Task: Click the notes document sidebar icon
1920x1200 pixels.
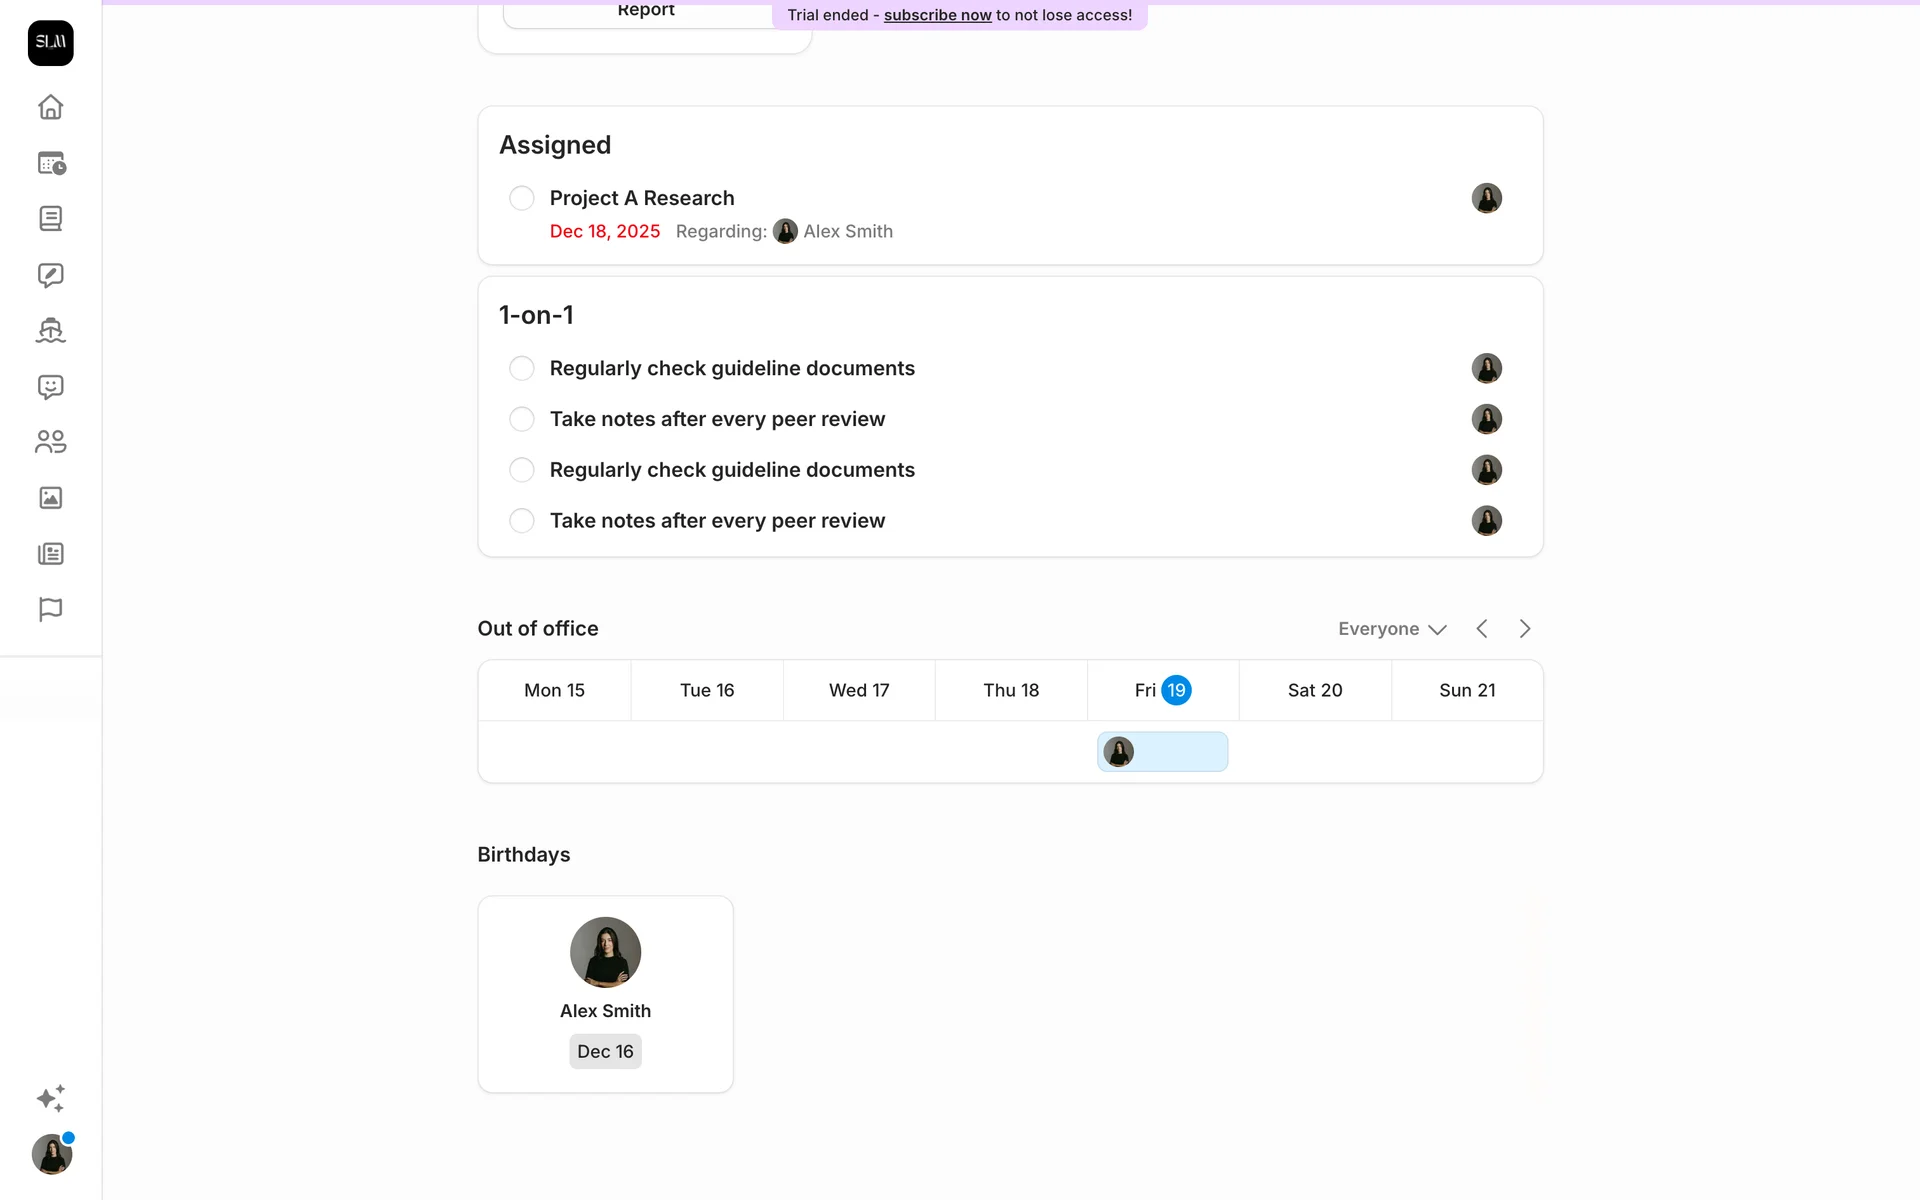Action: coord(50,219)
